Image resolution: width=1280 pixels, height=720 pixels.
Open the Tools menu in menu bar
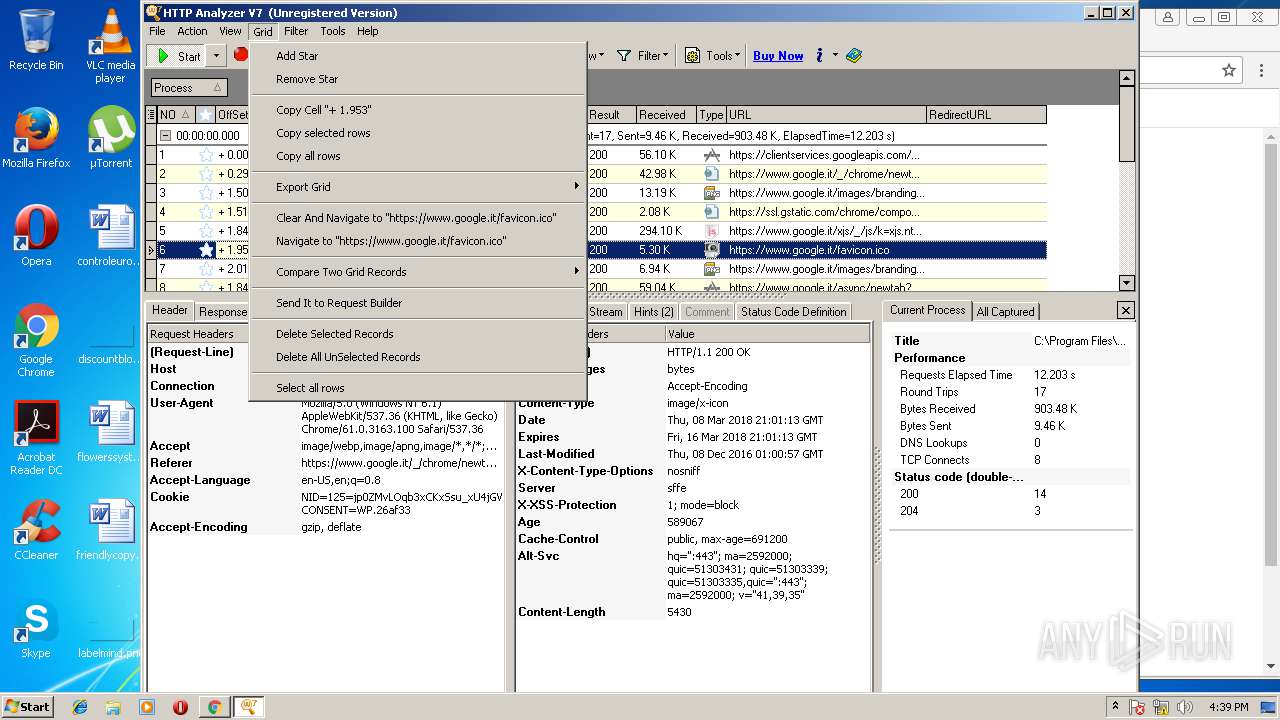point(333,31)
